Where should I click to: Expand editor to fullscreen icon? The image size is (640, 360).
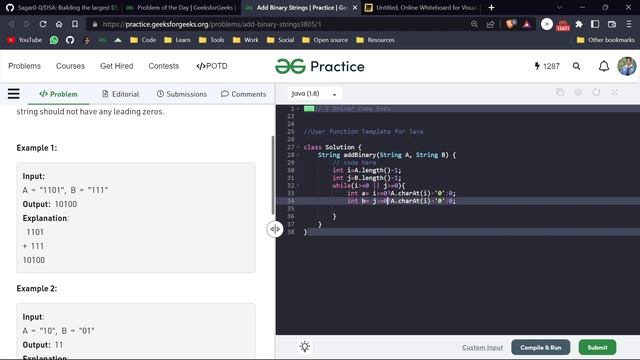point(614,93)
